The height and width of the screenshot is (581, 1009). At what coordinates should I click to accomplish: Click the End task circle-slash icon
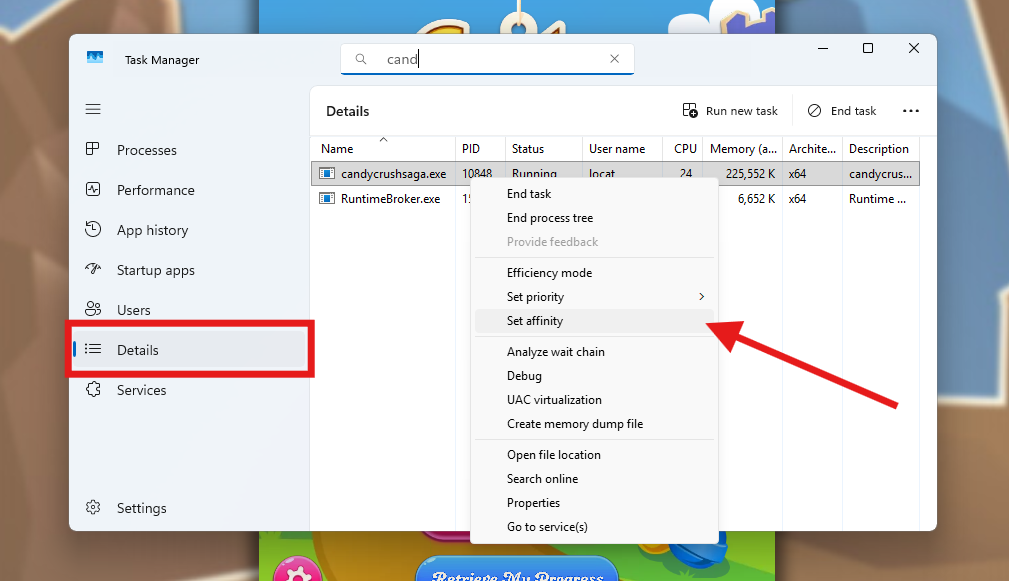(814, 111)
